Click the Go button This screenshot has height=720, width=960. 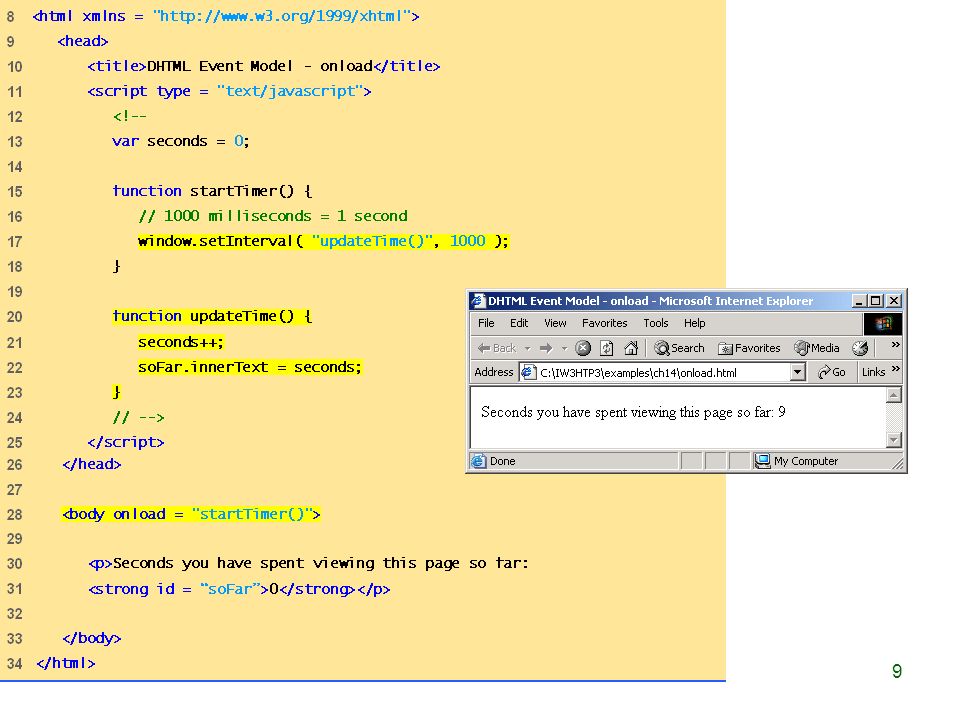point(831,372)
